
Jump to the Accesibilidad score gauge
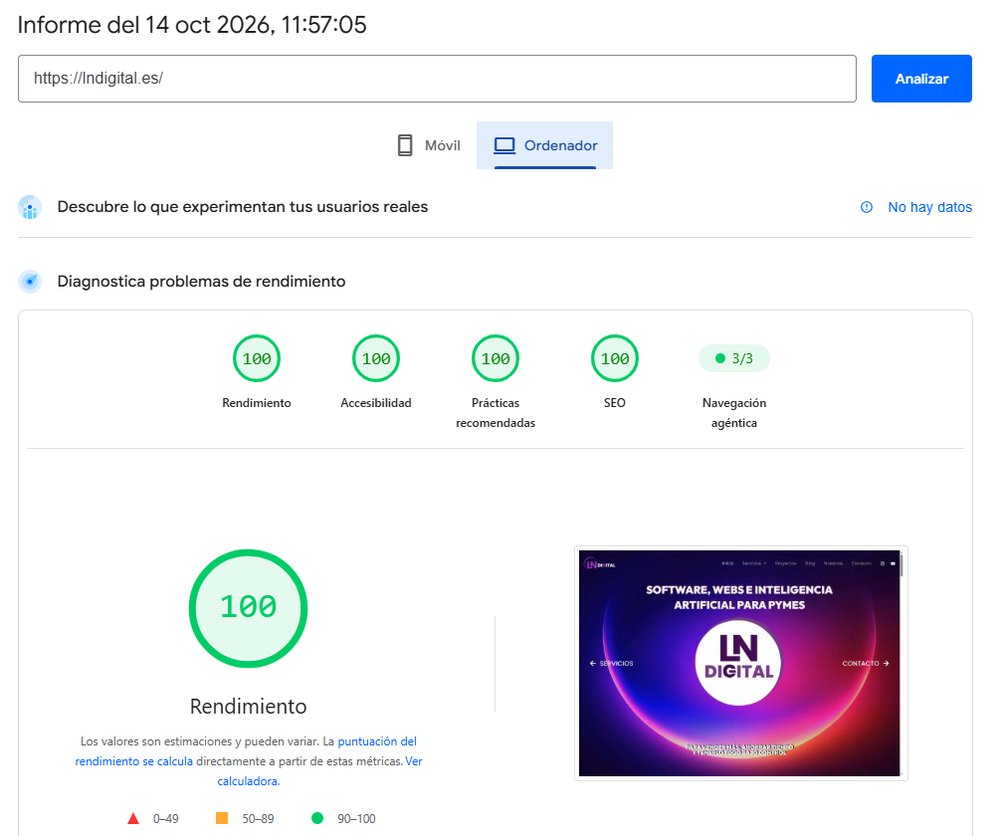point(376,358)
